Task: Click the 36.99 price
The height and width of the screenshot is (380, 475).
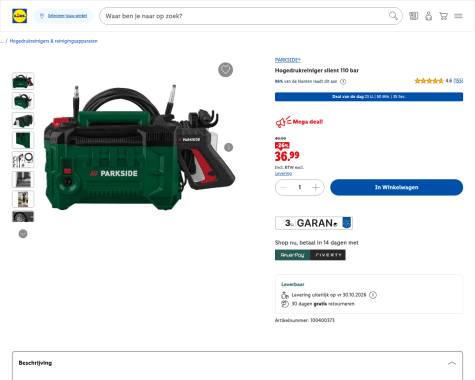Action: pos(287,156)
